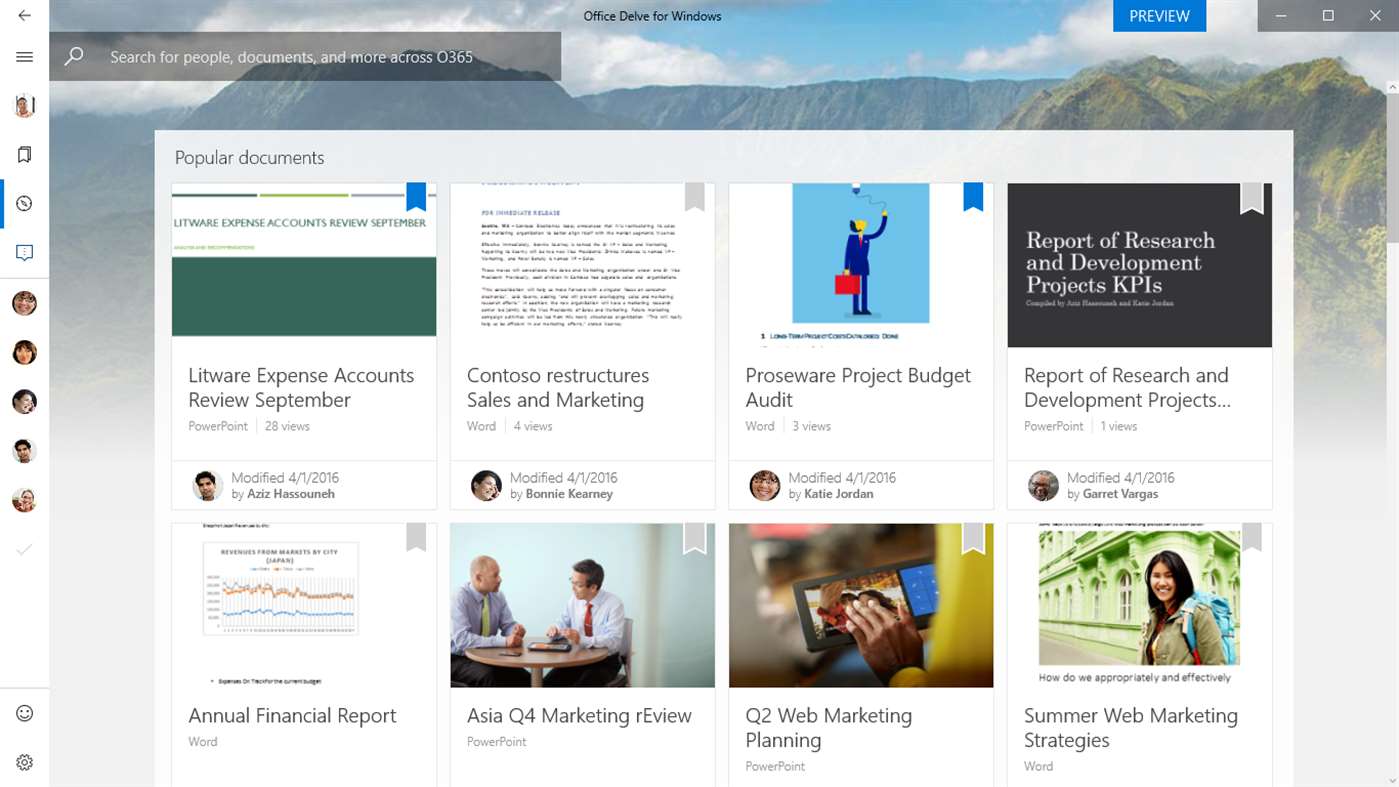The height and width of the screenshot is (787, 1399).
Task: Click Katie Jordan's avatar picture
Action: [x=764, y=485]
